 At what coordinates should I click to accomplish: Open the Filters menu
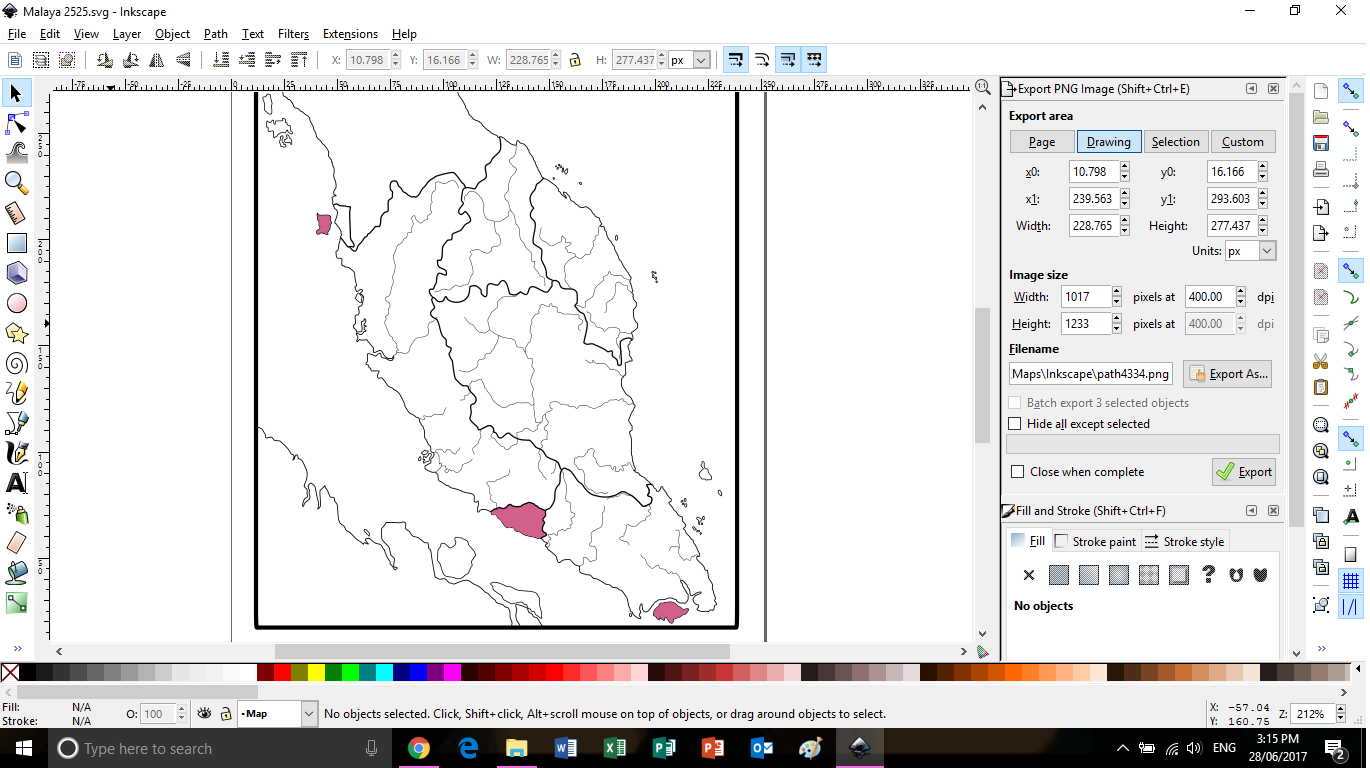click(293, 34)
